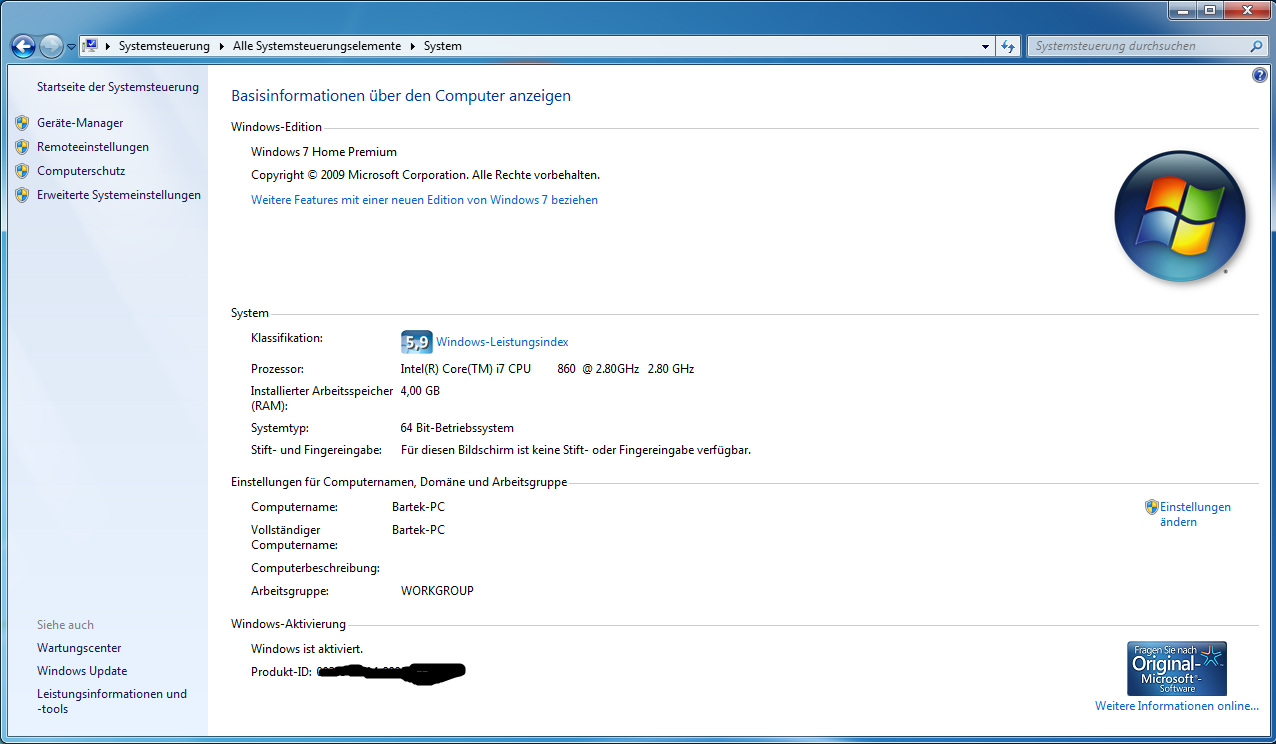
Task: Select the Systemsteuerung breadcrumb
Action: click(x=164, y=46)
